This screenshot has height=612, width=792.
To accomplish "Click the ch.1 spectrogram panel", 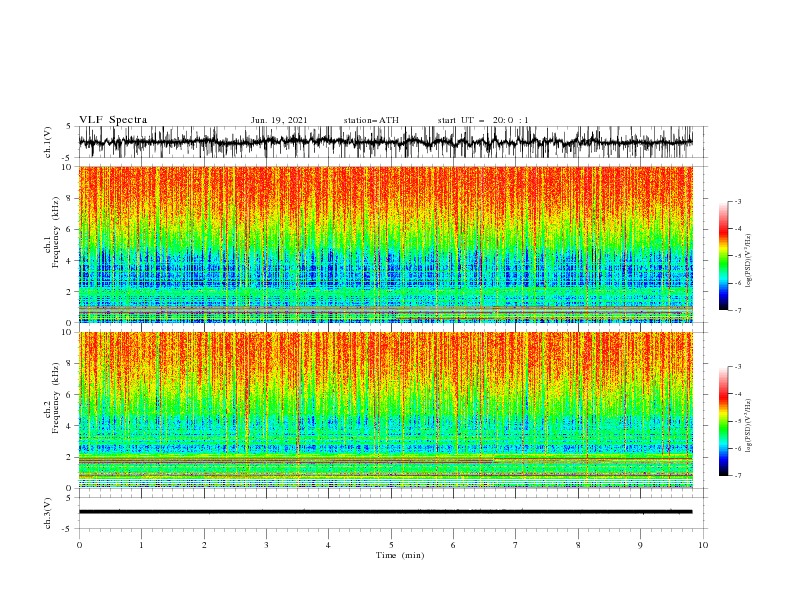I will pyautogui.click(x=385, y=244).
